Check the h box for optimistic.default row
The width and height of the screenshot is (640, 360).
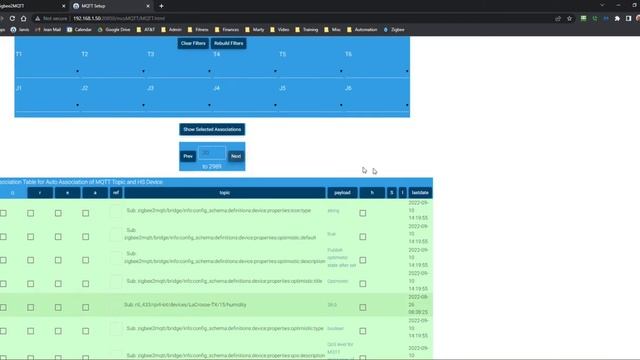[x=362, y=237]
